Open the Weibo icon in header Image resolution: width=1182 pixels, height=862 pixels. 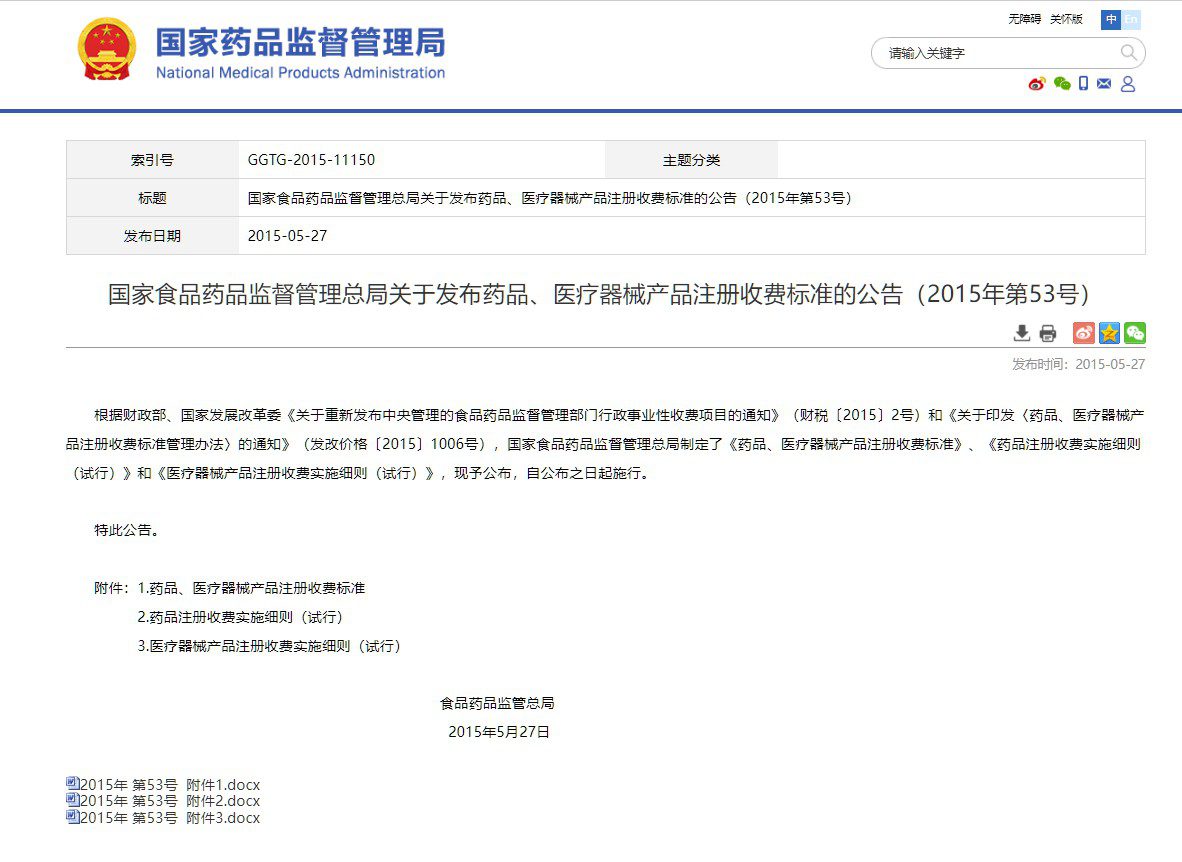pos(1037,84)
